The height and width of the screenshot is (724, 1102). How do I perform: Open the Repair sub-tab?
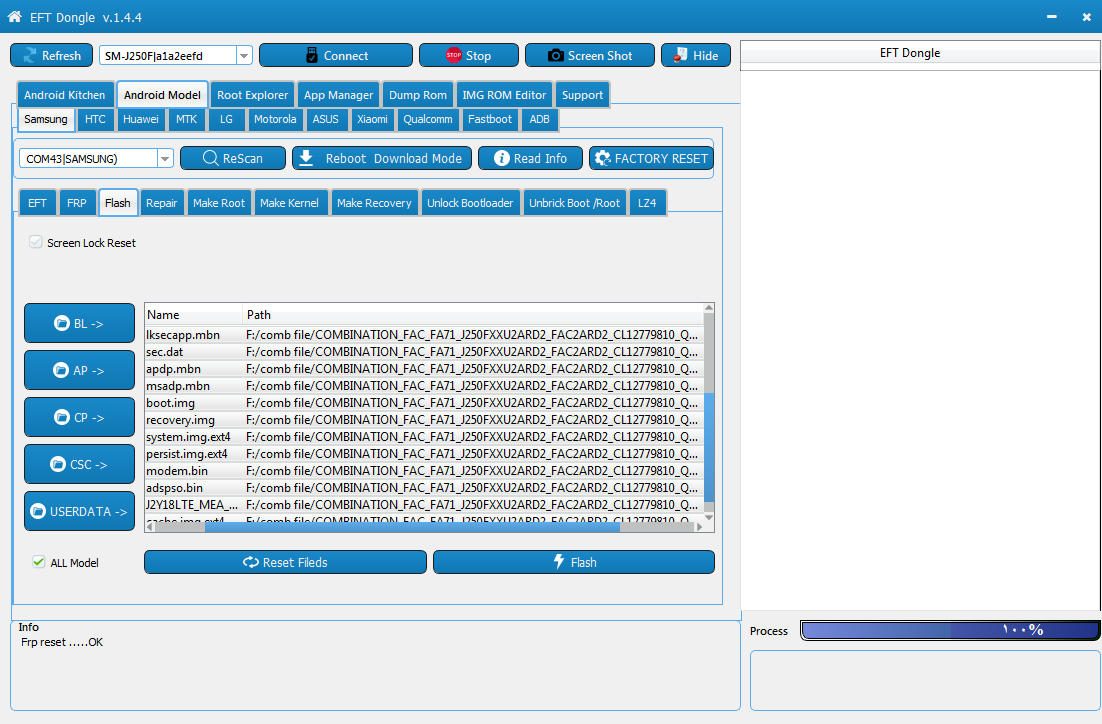[x=162, y=203]
